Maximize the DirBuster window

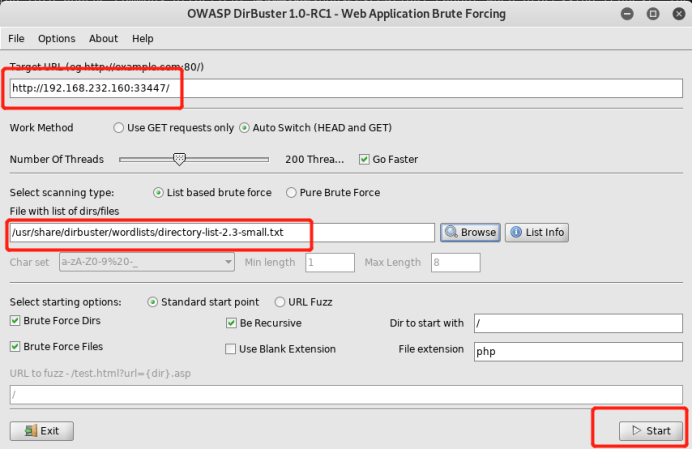point(653,14)
